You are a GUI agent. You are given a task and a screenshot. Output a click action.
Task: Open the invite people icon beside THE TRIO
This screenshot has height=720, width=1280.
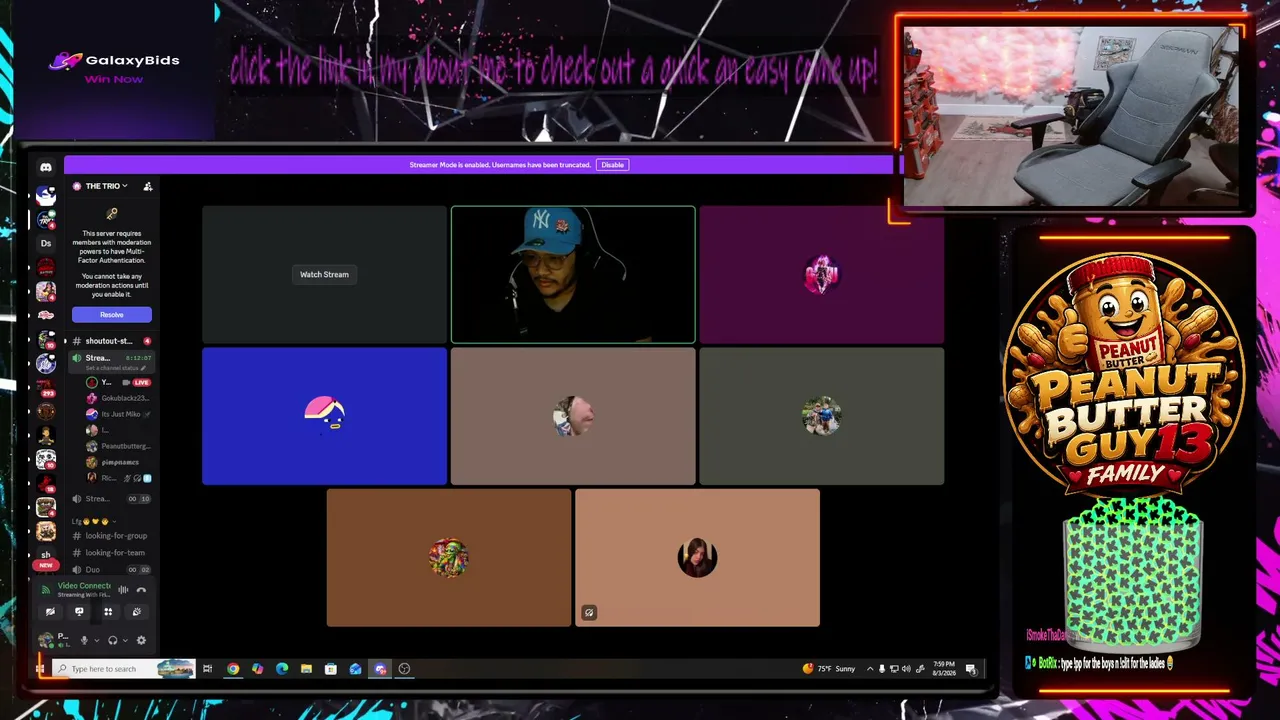point(148,186)
